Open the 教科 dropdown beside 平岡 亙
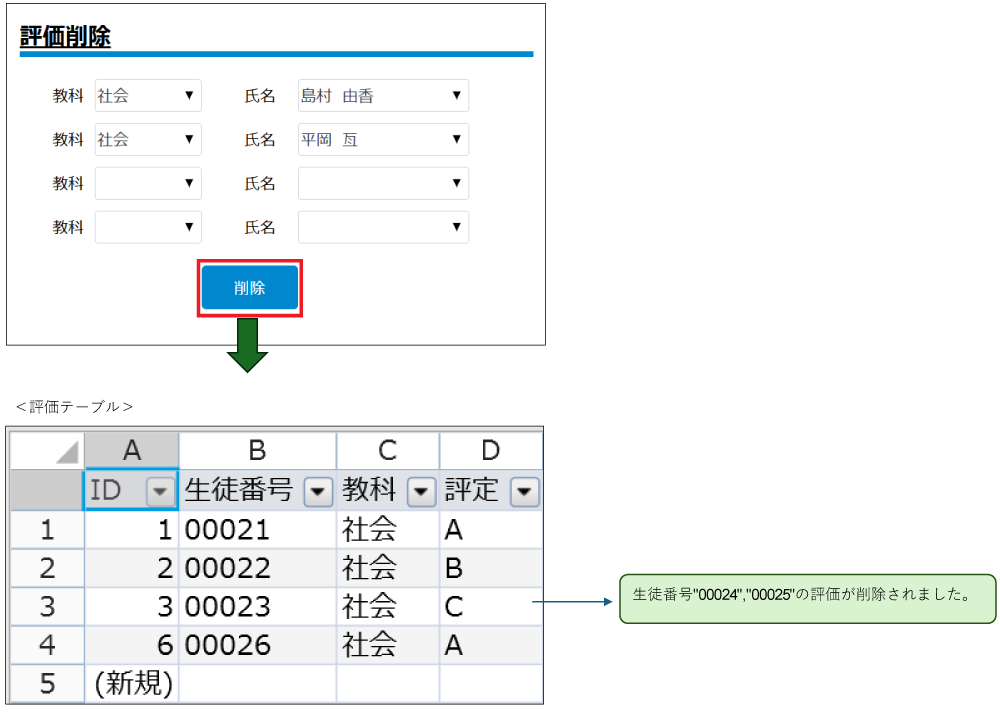 (x=148, y=140)
